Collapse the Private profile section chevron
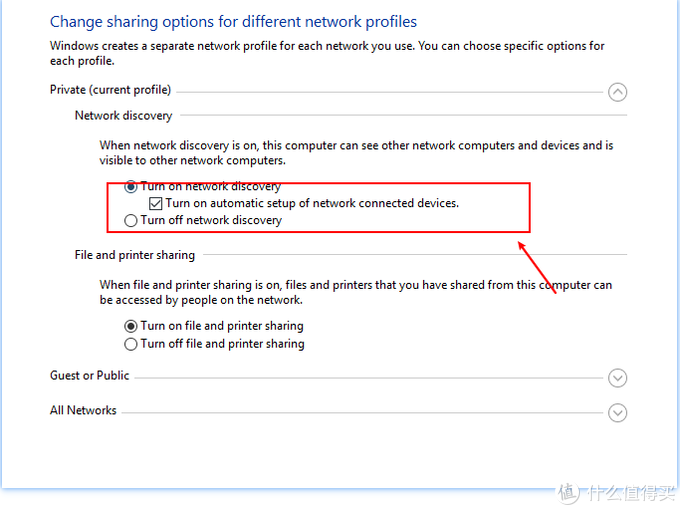 617,92
